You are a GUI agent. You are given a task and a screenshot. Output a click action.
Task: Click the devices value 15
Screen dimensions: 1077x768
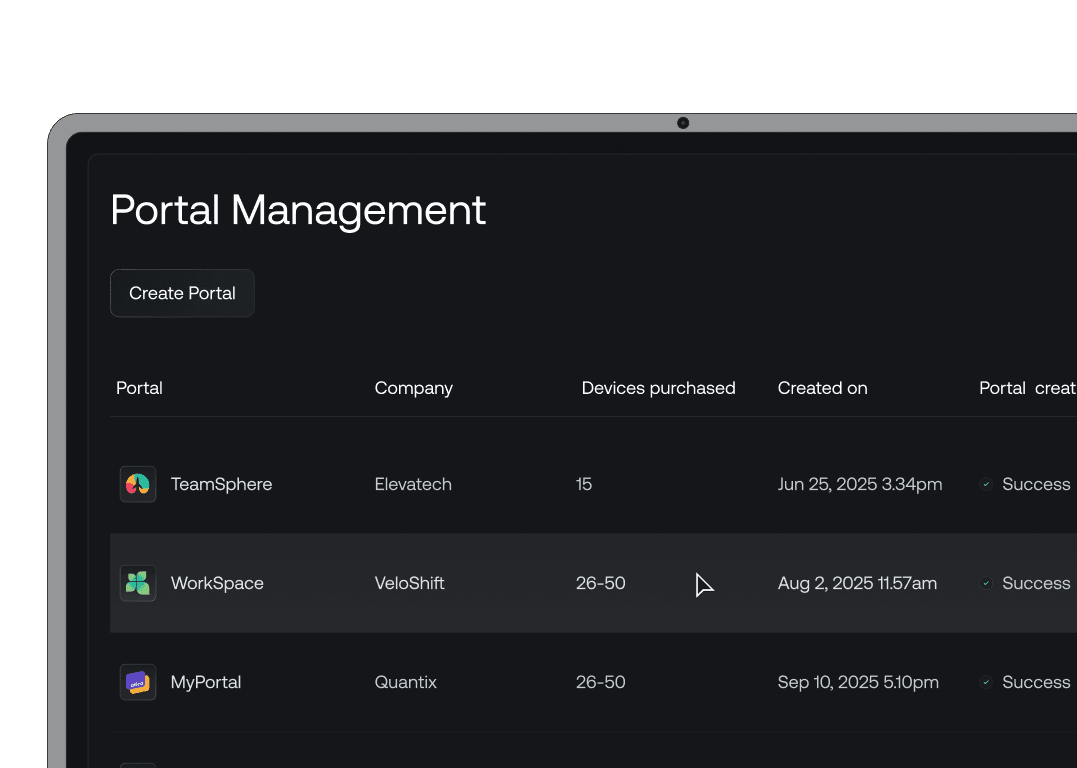tap(584, 484)
